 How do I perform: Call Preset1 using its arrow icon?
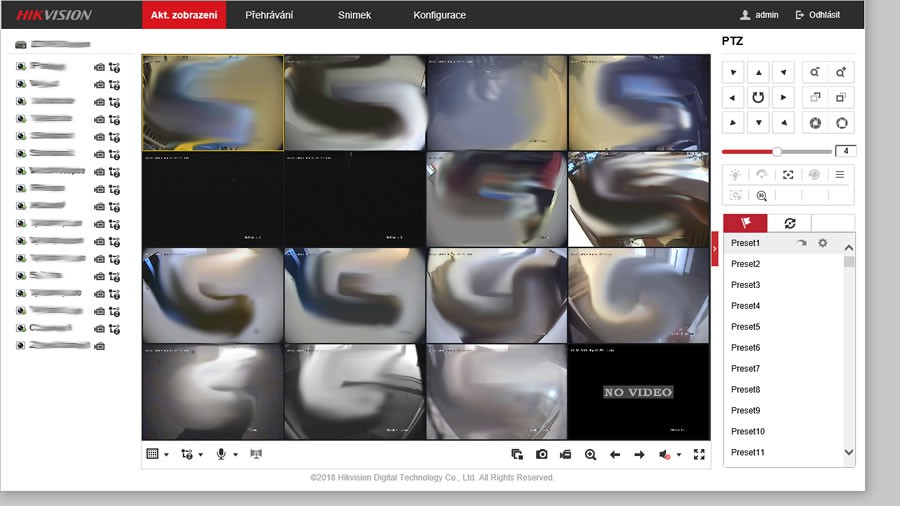tap(801, 243)
